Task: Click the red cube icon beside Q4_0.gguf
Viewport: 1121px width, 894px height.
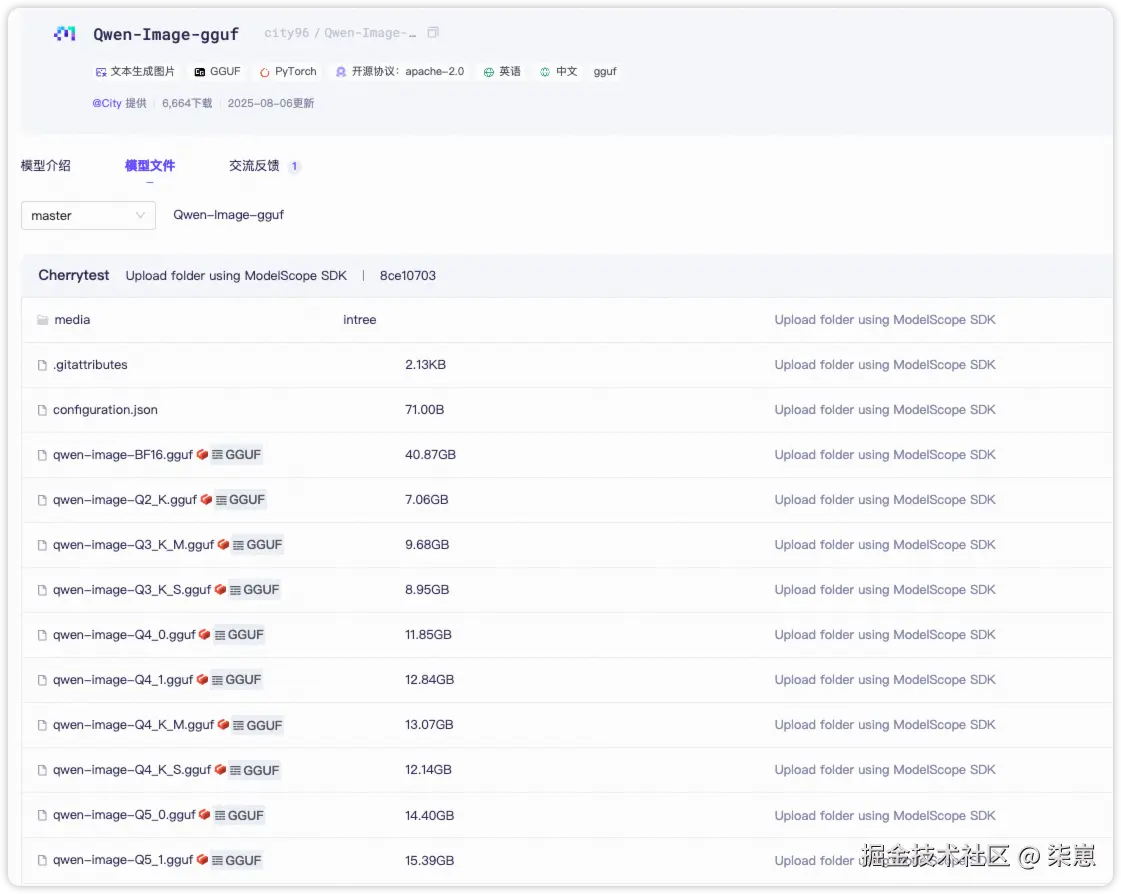Action: click(x=204, y=634)
